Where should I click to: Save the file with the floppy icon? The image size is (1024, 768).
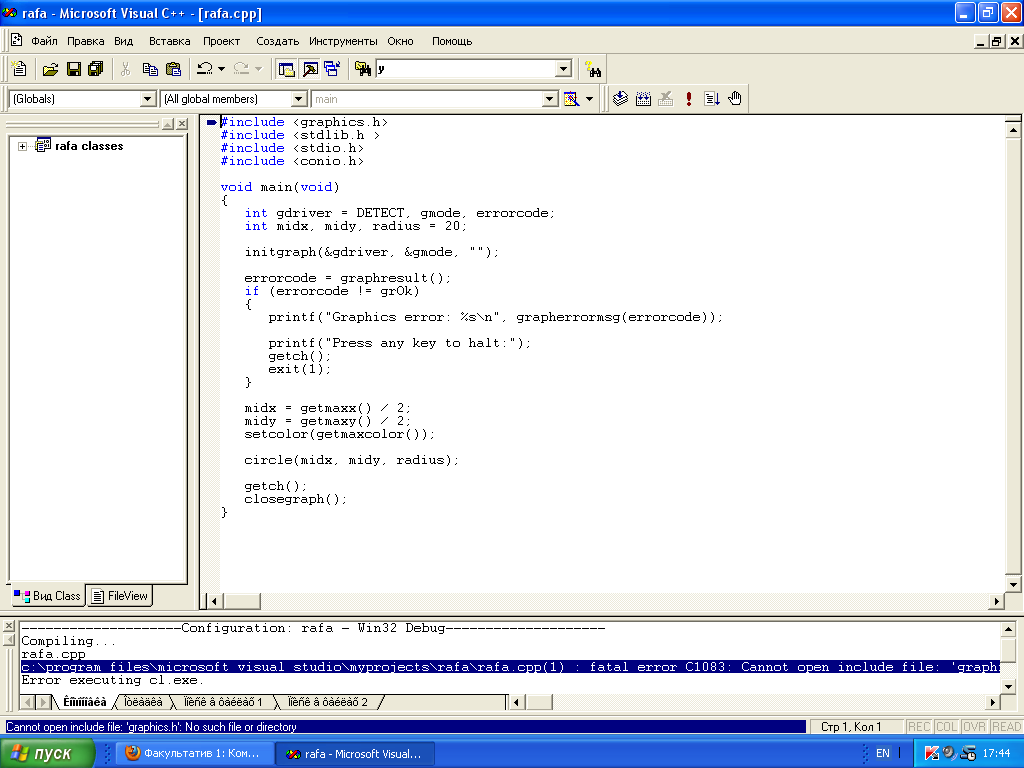point(73,69)
